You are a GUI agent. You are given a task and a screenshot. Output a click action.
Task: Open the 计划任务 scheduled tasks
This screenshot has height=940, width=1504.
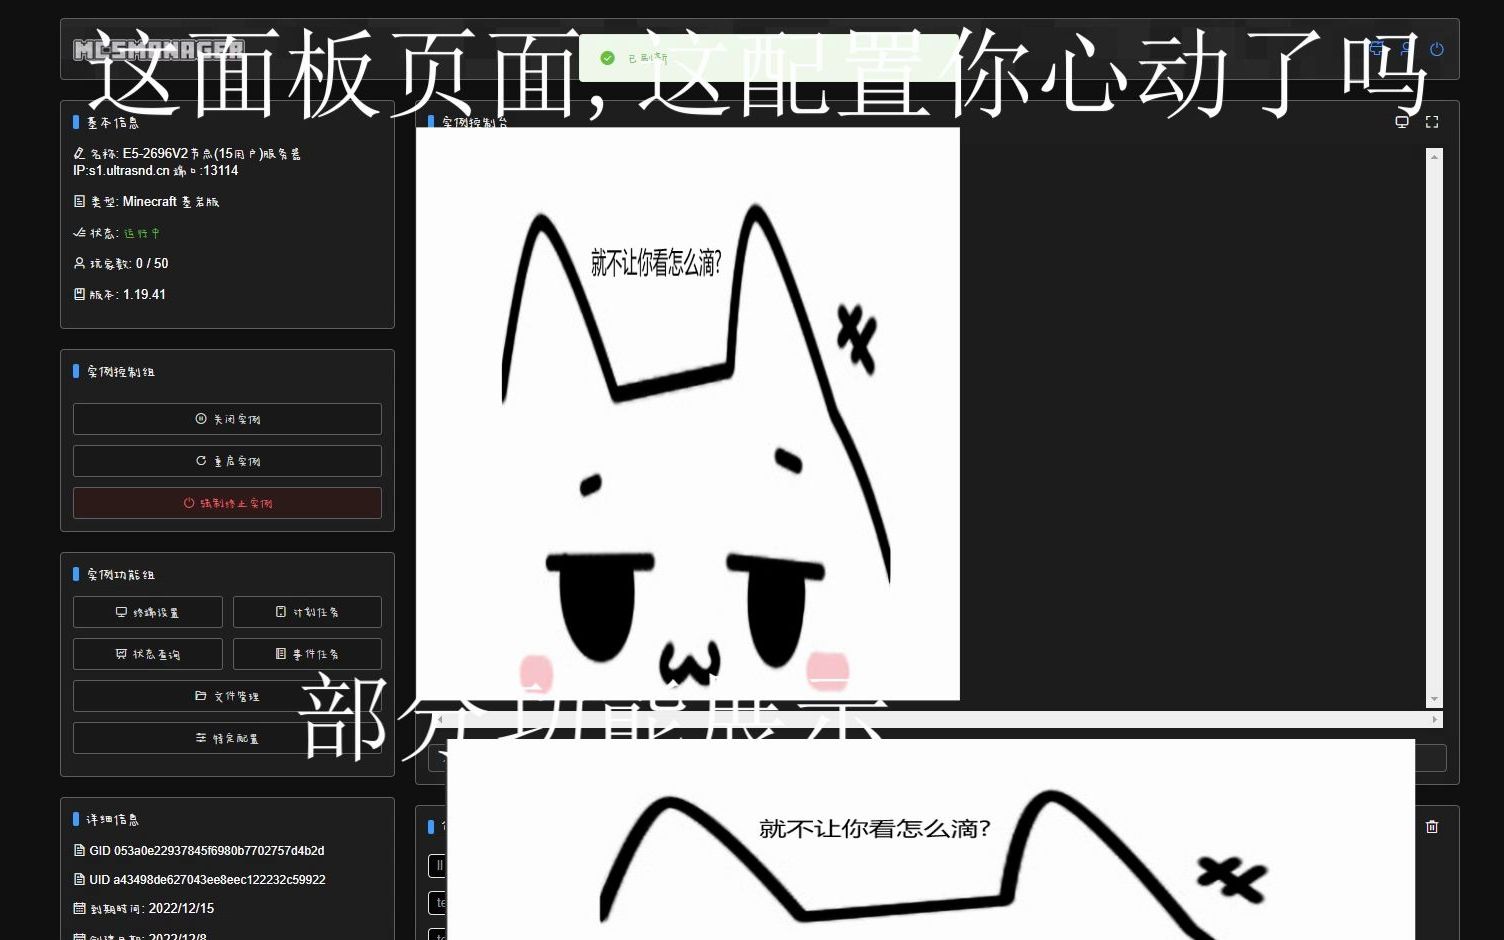(307, 612)
